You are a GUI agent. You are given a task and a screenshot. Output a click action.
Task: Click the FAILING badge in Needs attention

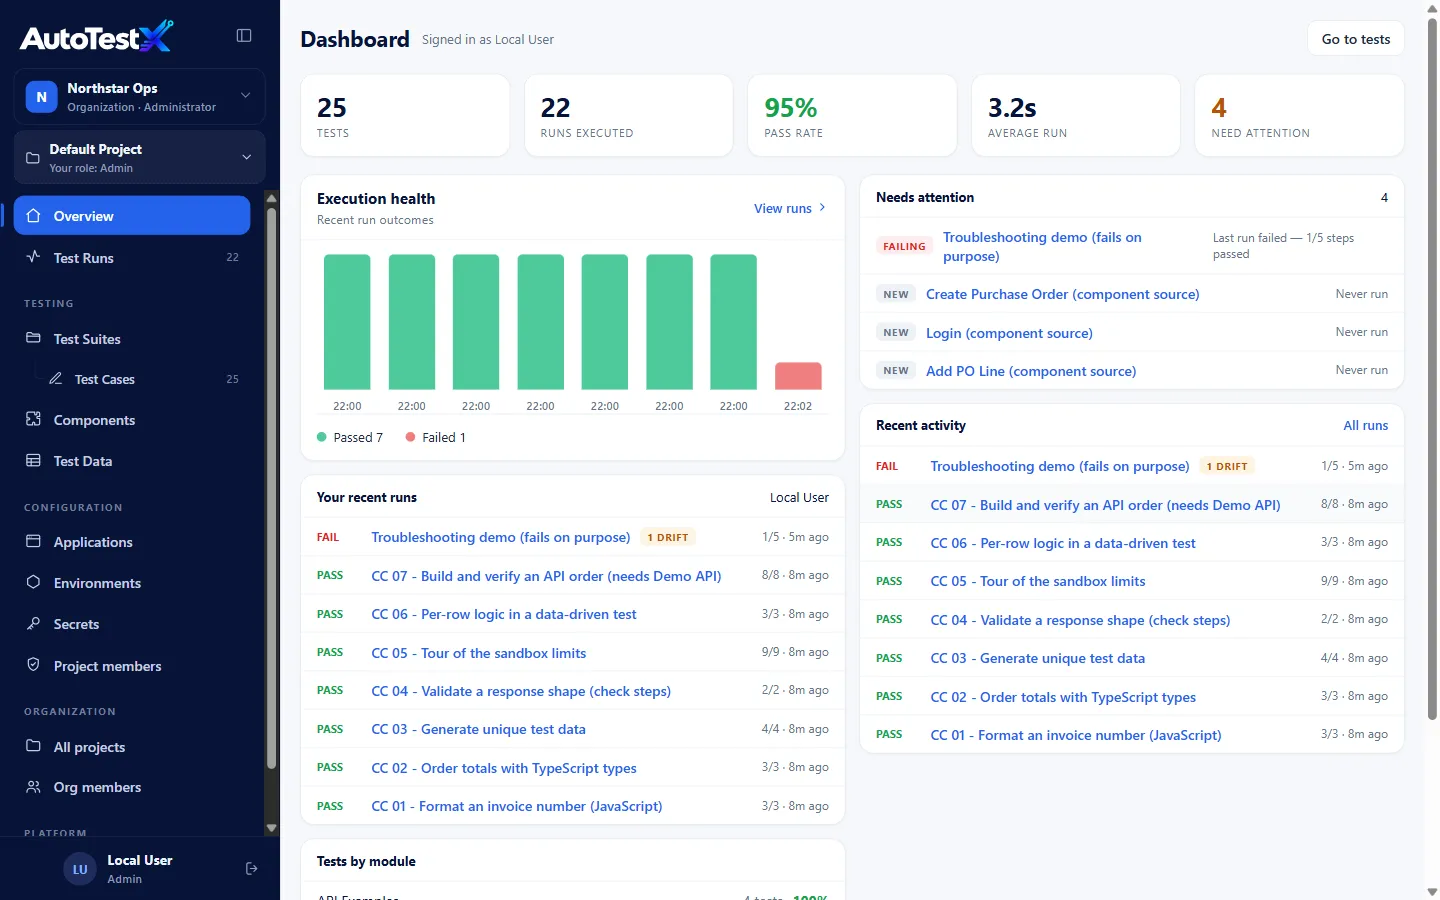904,246
